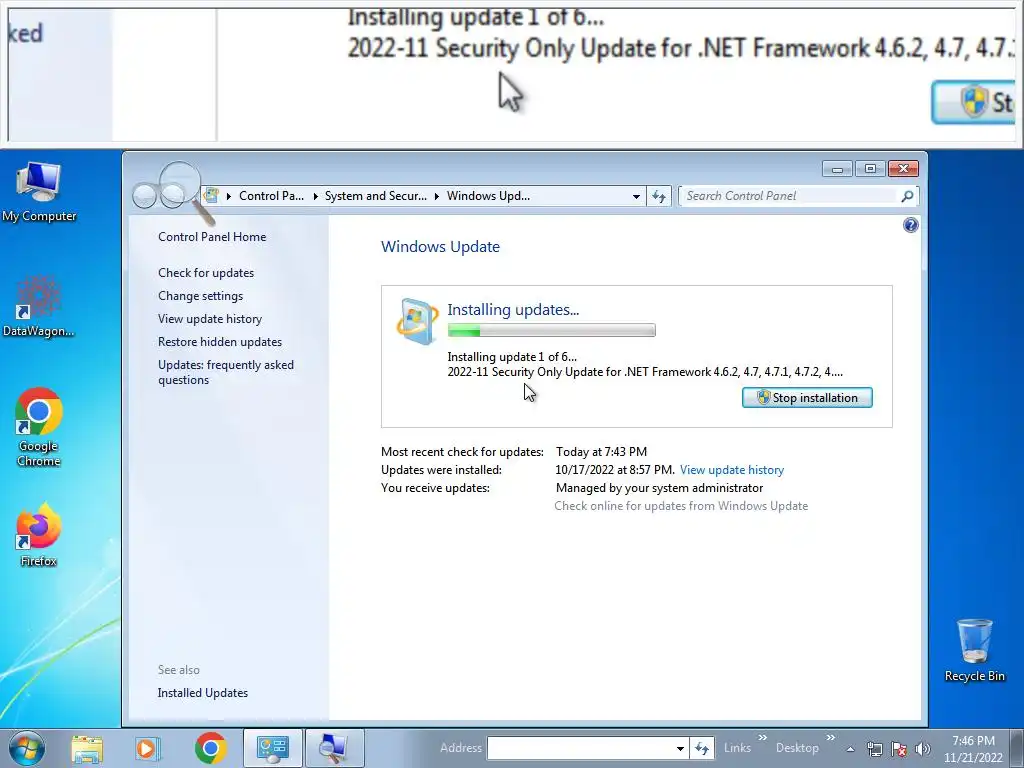
Task: Click the Installing updates heading
Action: click(x=513, y=310)
